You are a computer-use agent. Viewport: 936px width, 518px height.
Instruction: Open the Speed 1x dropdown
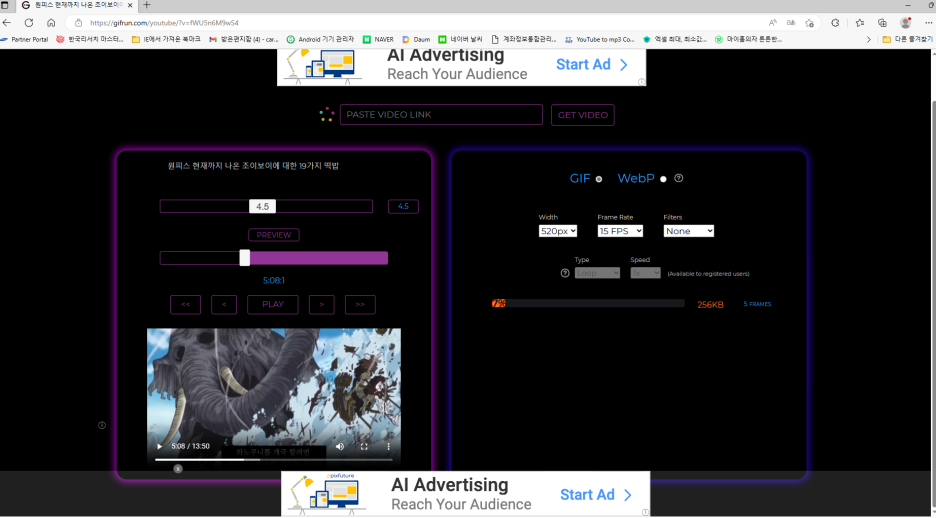(645, 273)
